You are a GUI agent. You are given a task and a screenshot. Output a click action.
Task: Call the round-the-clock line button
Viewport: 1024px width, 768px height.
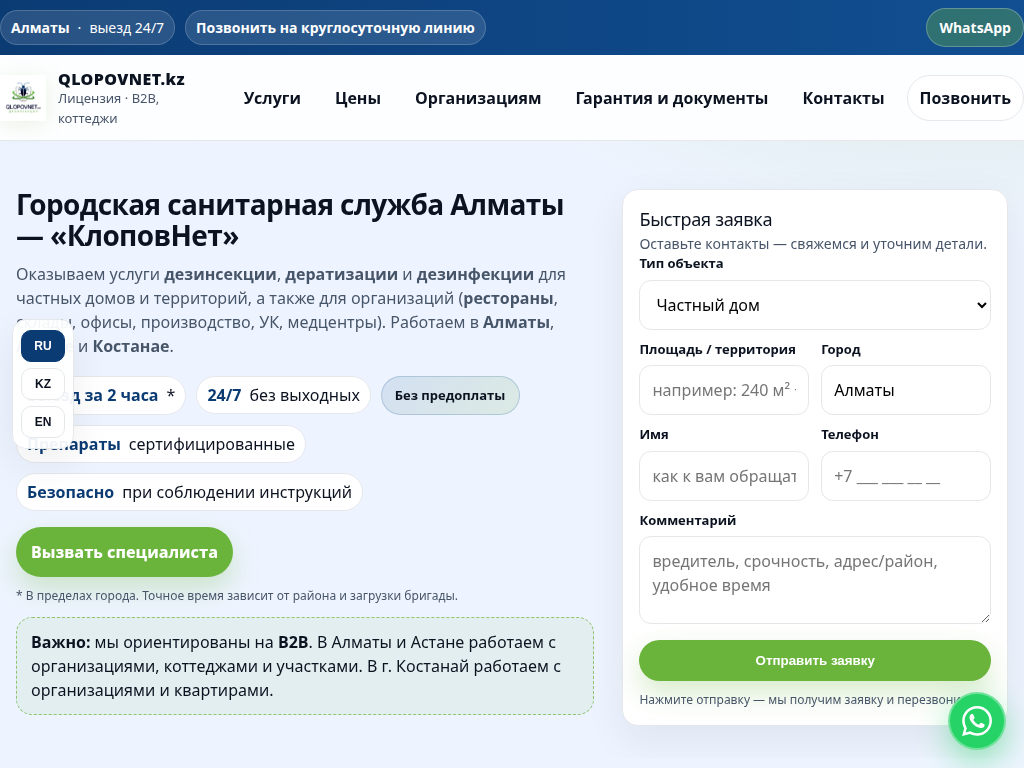coord(334,27)
